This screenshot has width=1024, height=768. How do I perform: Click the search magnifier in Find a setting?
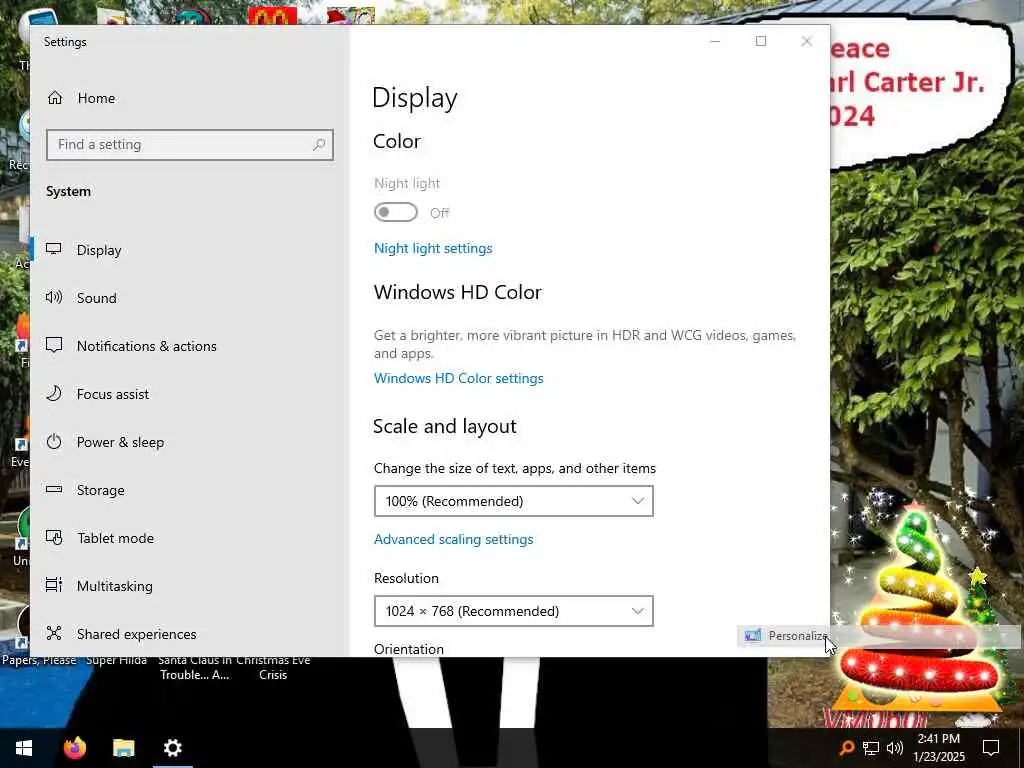click(x=319, y=144)
